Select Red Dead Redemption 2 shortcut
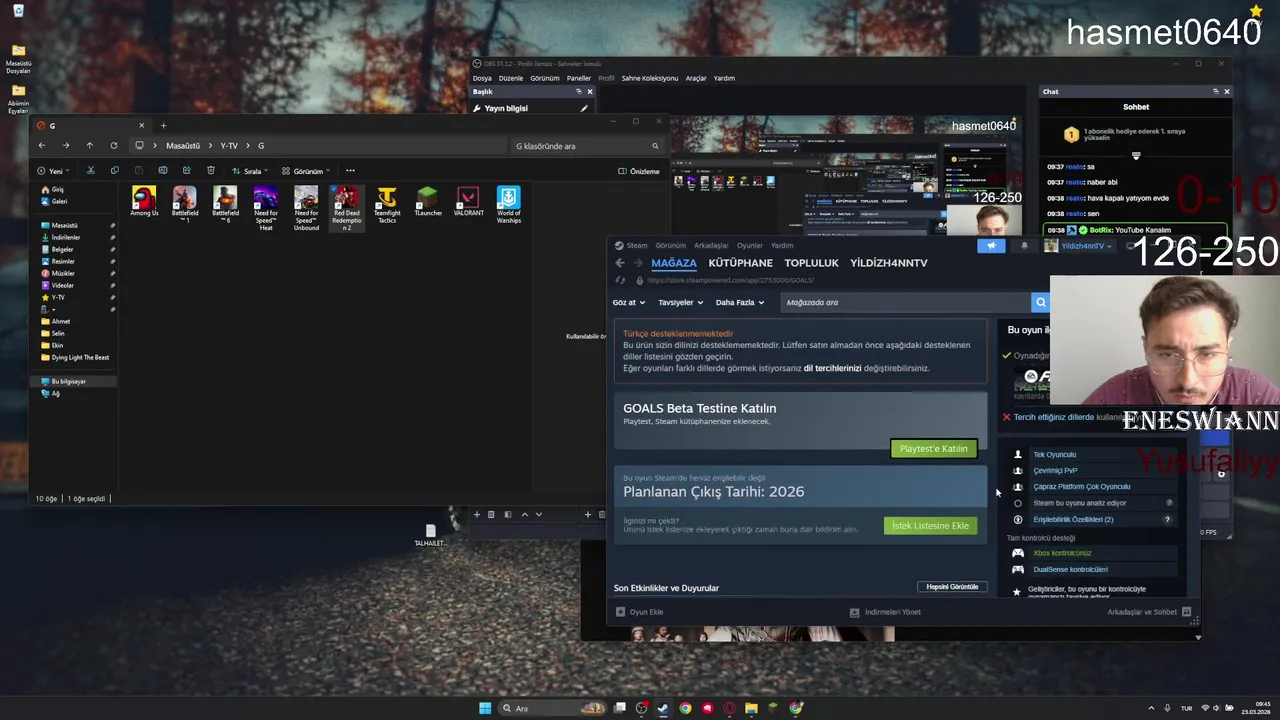This screenshot has height=720, width=1280. click(347, 208)
